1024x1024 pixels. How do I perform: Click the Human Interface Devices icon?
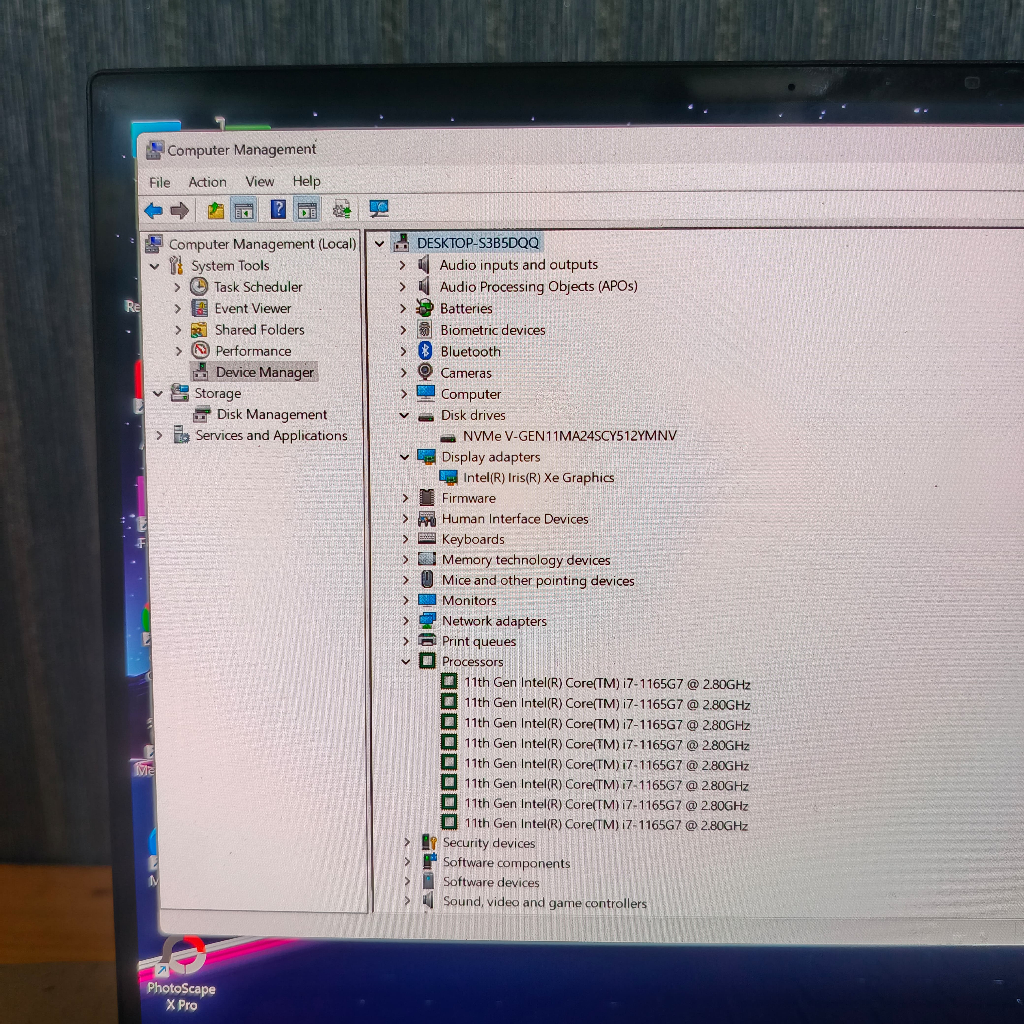(426, 519)
